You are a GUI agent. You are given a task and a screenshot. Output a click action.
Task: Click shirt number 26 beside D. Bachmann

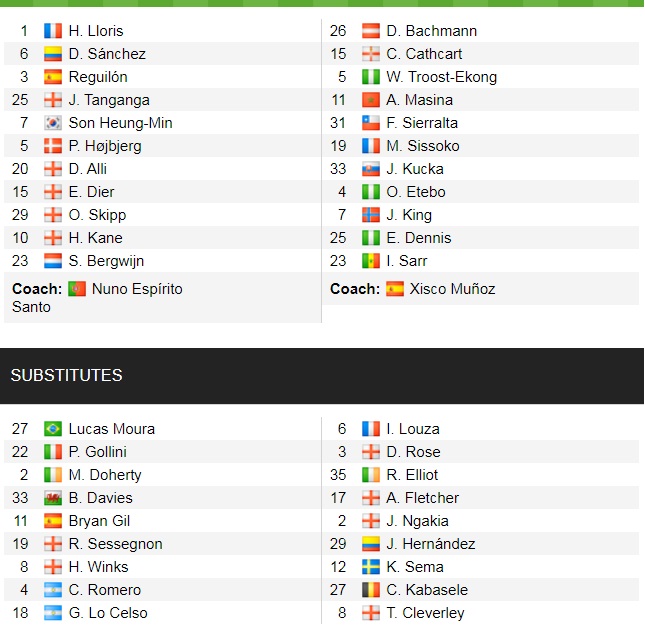click(x=338, y=31)
